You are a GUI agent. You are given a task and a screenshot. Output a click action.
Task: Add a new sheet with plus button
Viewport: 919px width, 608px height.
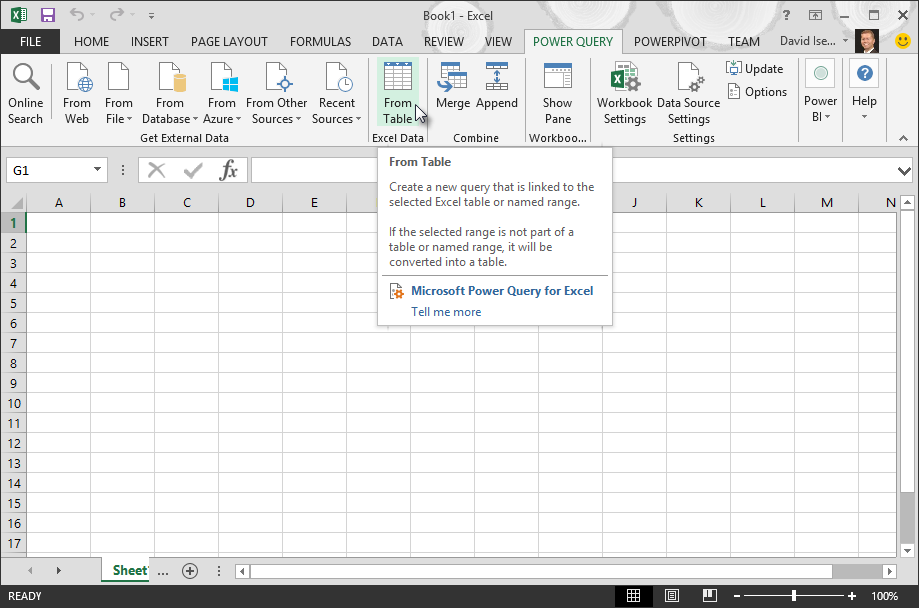pos(190,570)
